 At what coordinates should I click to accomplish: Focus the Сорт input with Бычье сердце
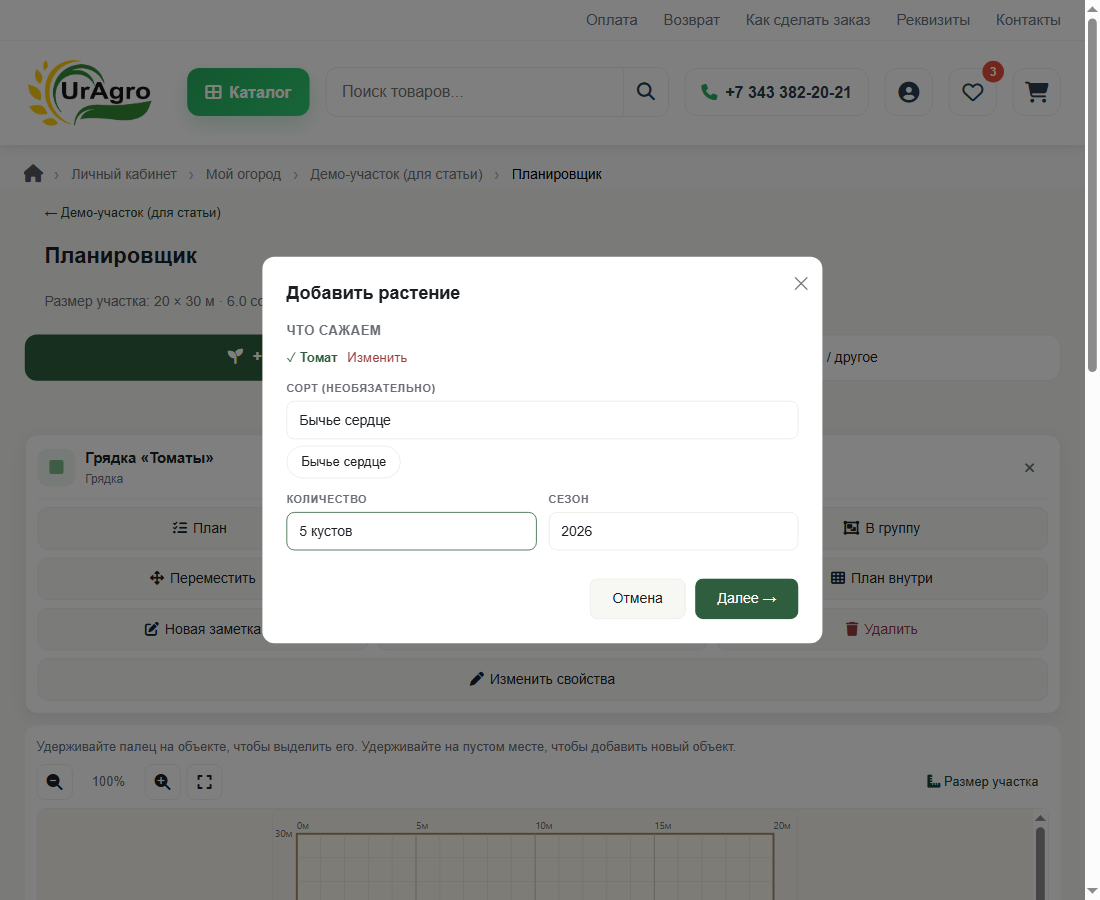542,420
